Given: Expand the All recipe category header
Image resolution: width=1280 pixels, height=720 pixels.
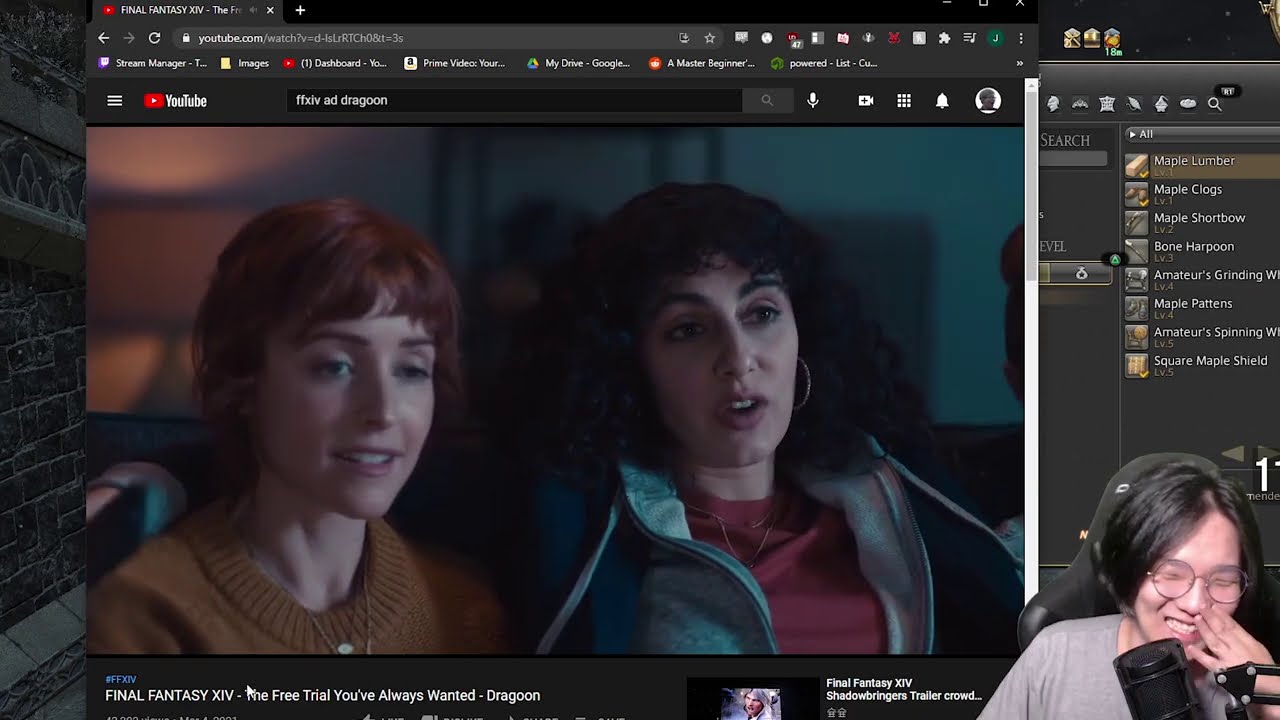Looking at the screenshot, I should tap(1200, 134).
